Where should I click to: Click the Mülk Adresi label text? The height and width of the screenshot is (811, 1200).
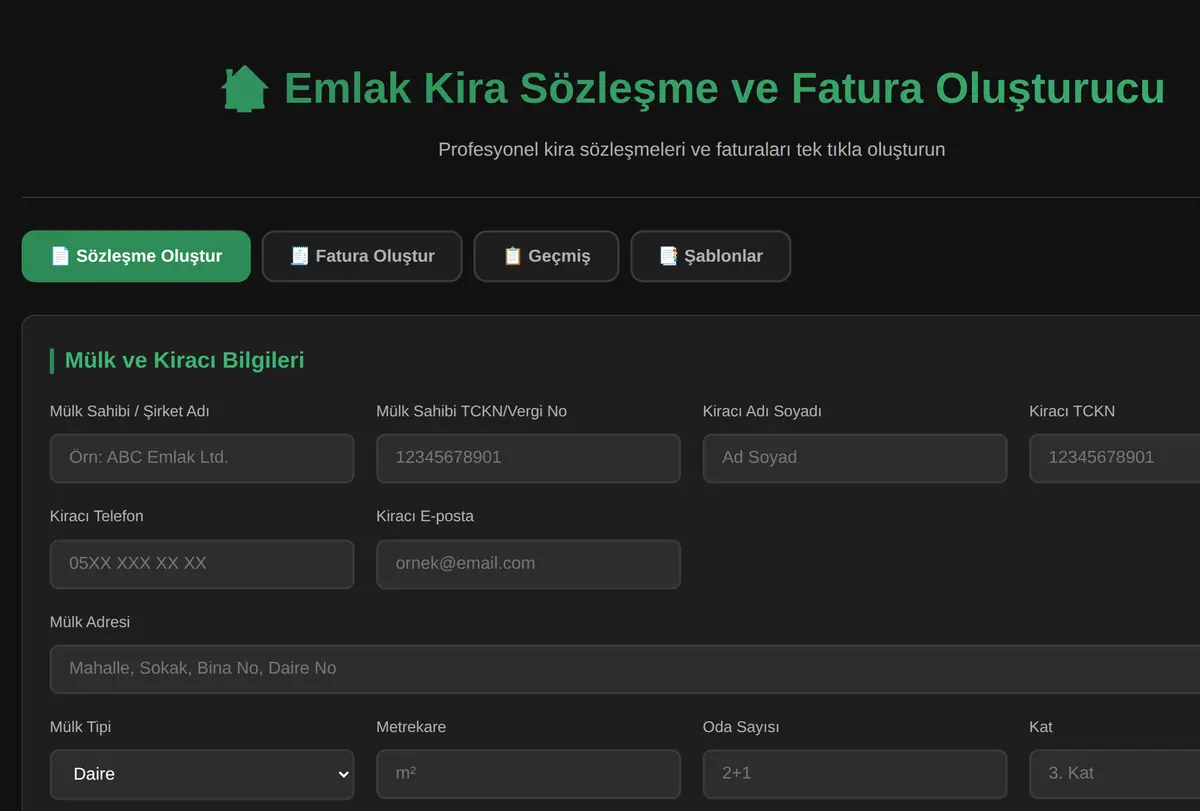[x=90, y=622]
